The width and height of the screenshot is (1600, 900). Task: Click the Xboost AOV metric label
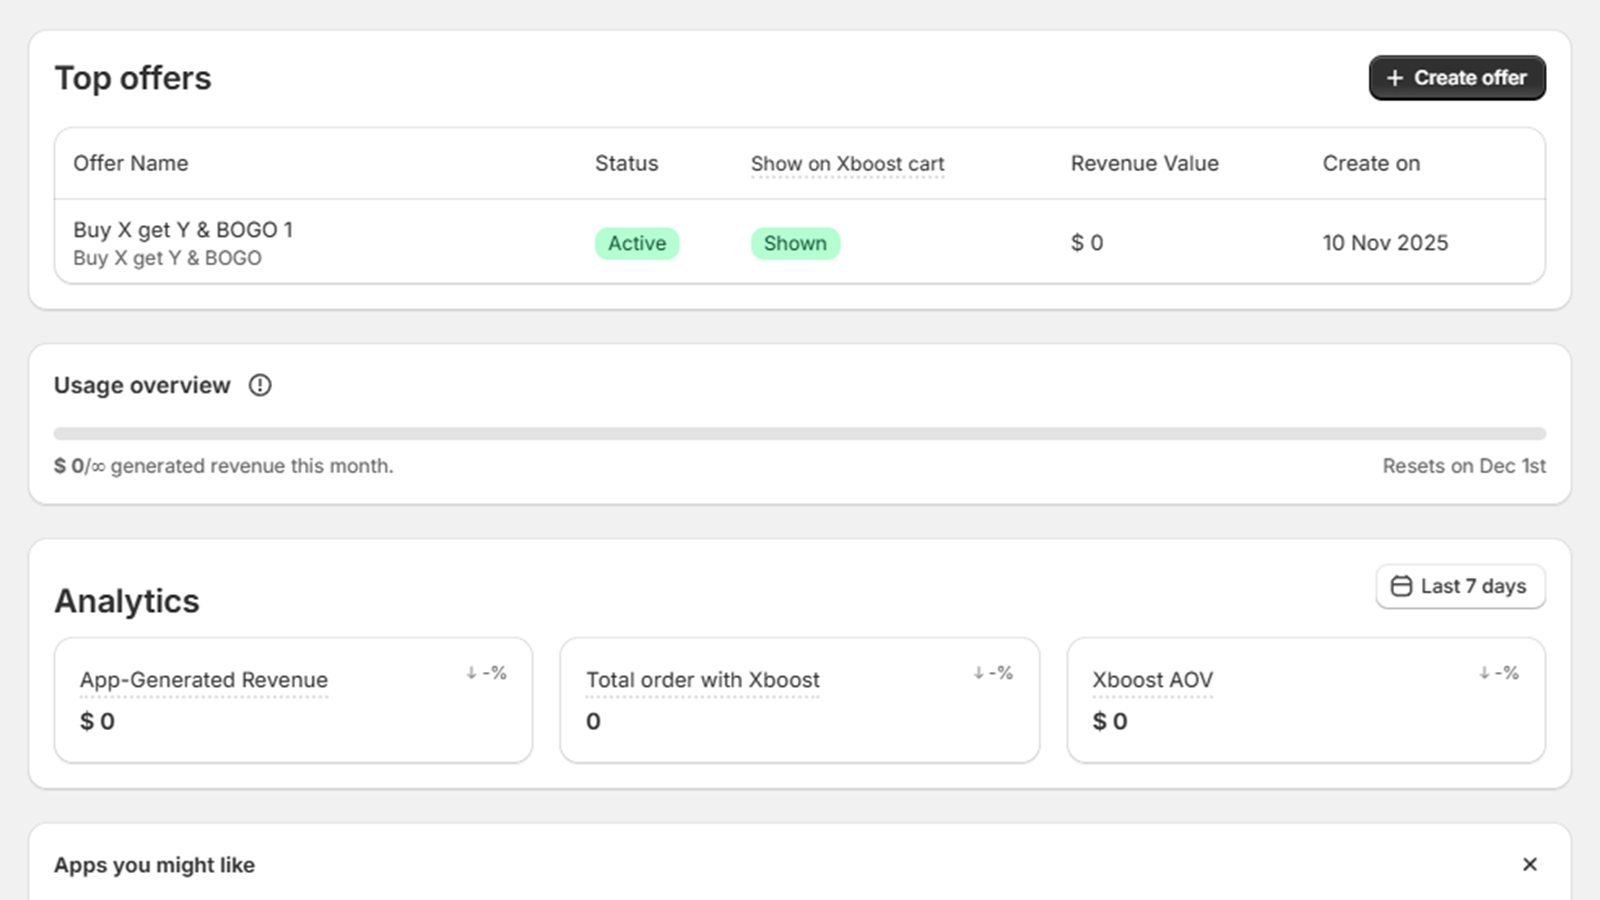pyautogui.click(x=1152, y=680)
